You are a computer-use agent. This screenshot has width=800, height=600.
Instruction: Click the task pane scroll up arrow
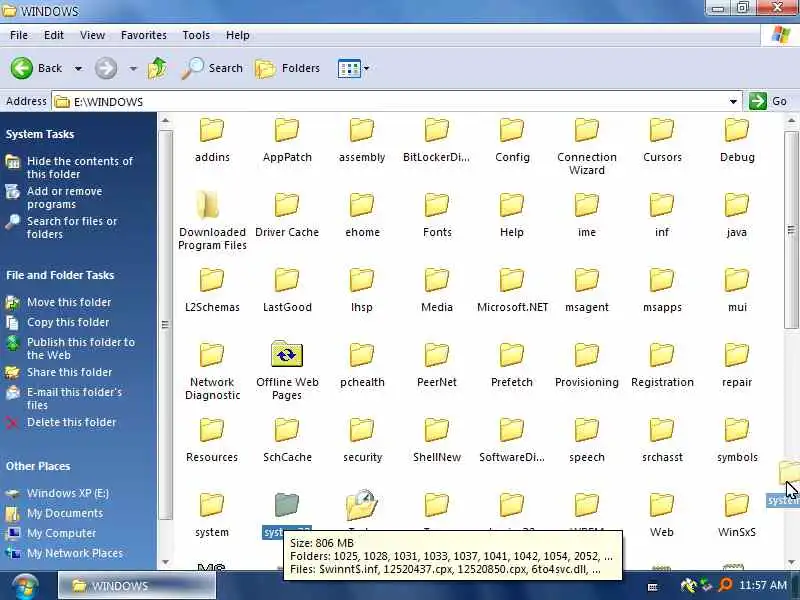point(165,121)
